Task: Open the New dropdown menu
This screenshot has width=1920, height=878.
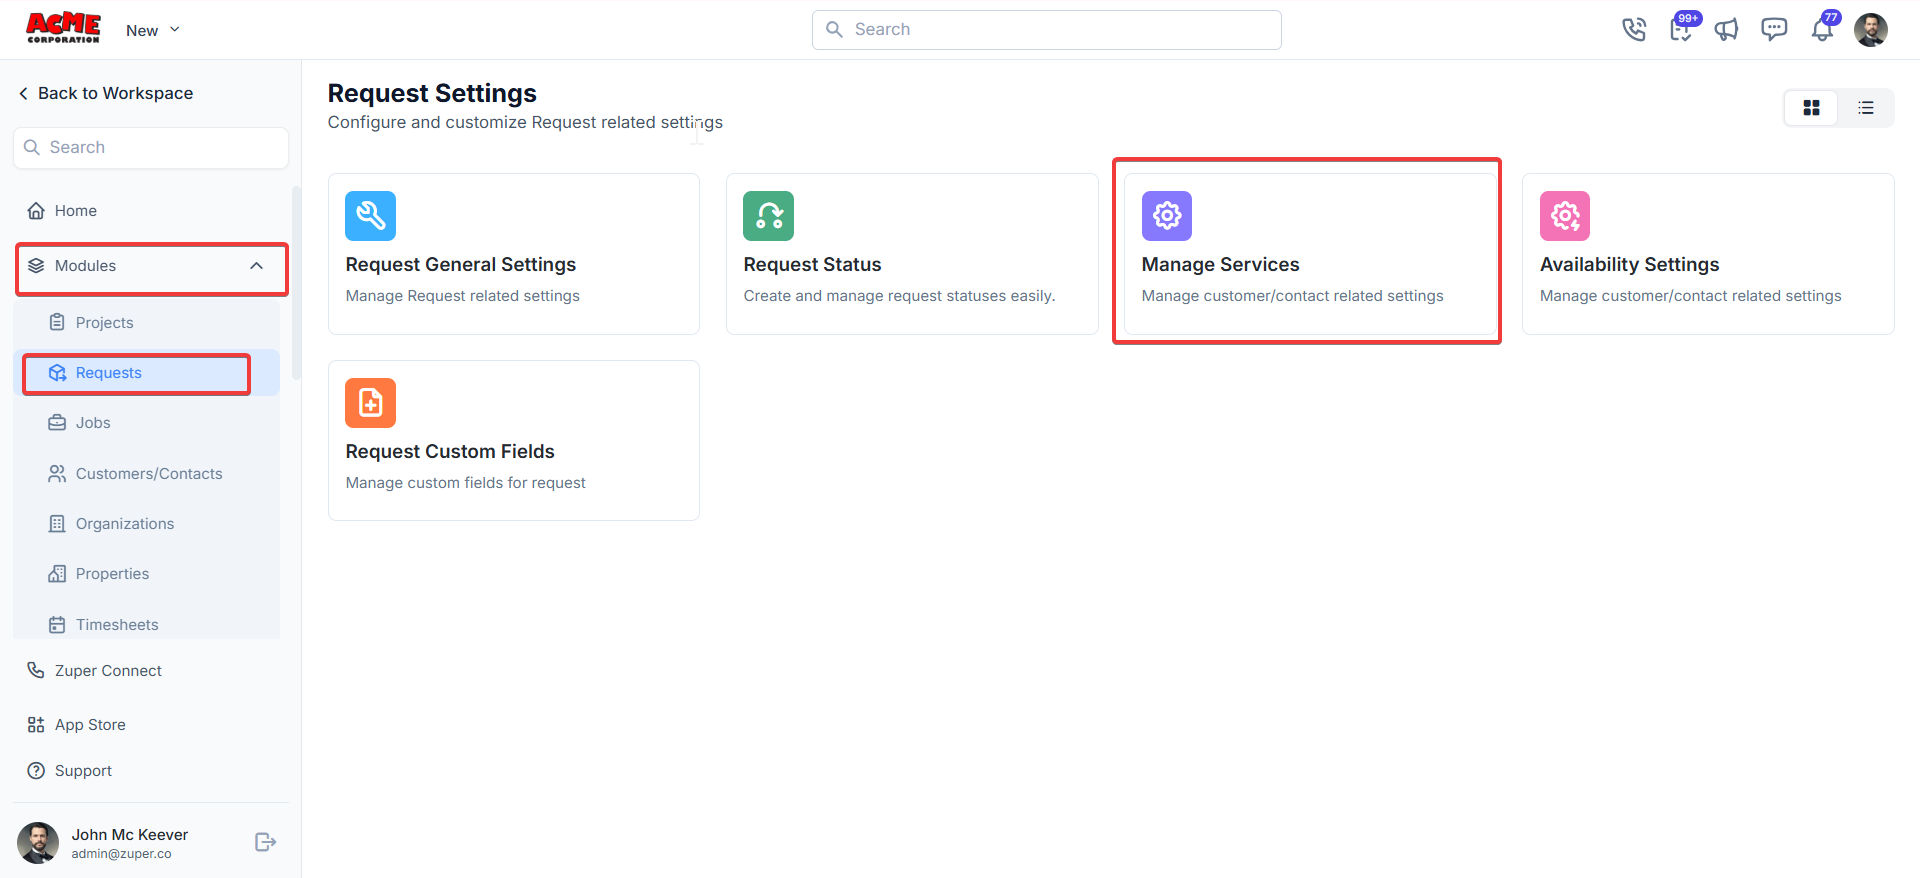Action: pyautogui.click(x=153, y=30)
